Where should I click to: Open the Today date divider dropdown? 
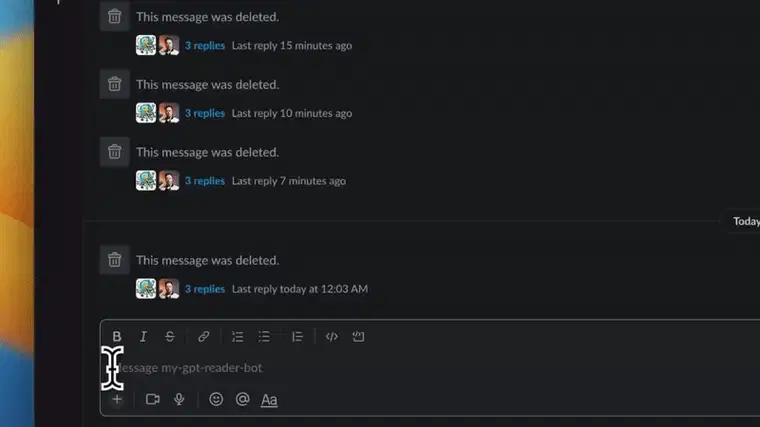(x=745, y=221)
